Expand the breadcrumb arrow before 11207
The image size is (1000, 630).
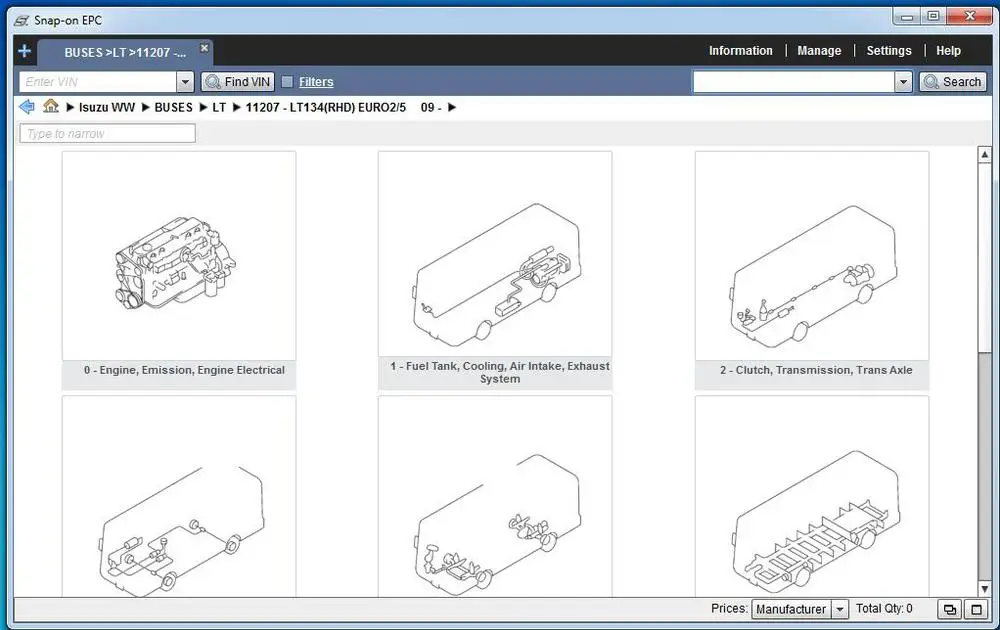(x=237, y=107)
